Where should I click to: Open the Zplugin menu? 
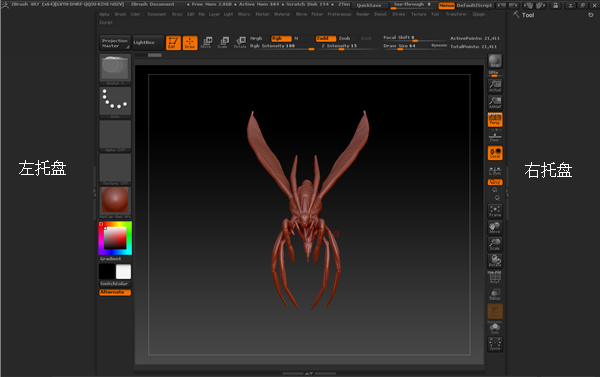click(479, 14)
